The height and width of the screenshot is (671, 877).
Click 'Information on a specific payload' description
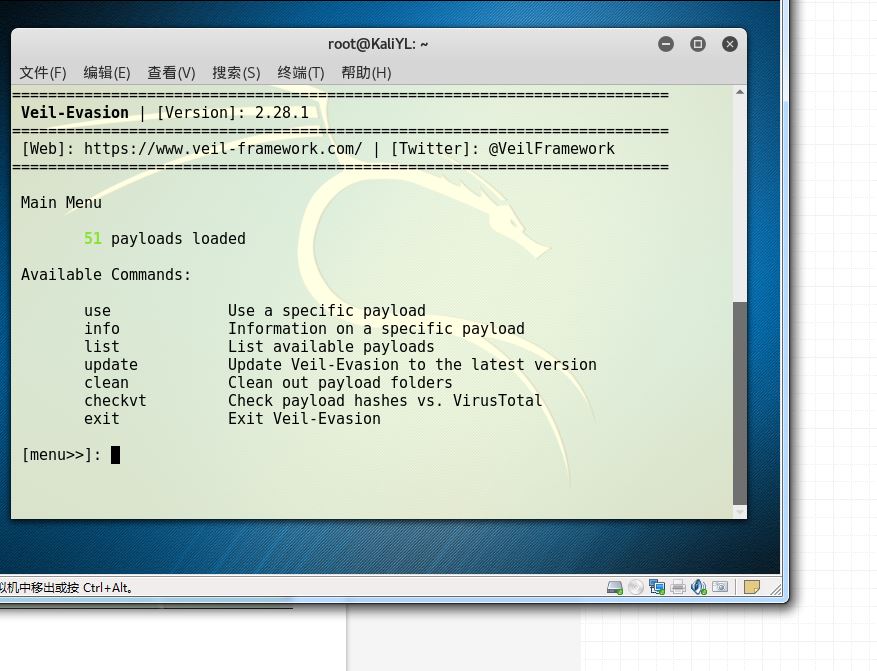click(x=376, y=329)
